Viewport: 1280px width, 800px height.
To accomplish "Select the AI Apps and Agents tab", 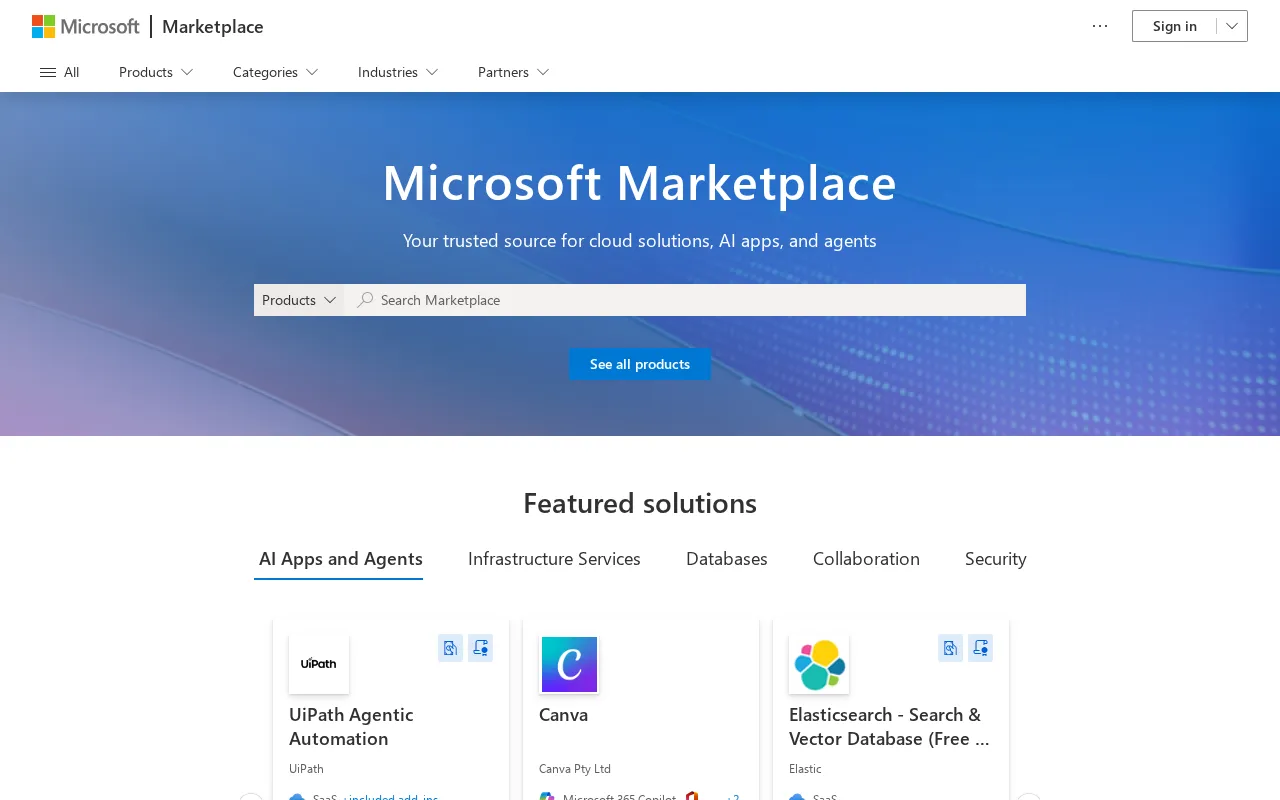I will point(340,559).
